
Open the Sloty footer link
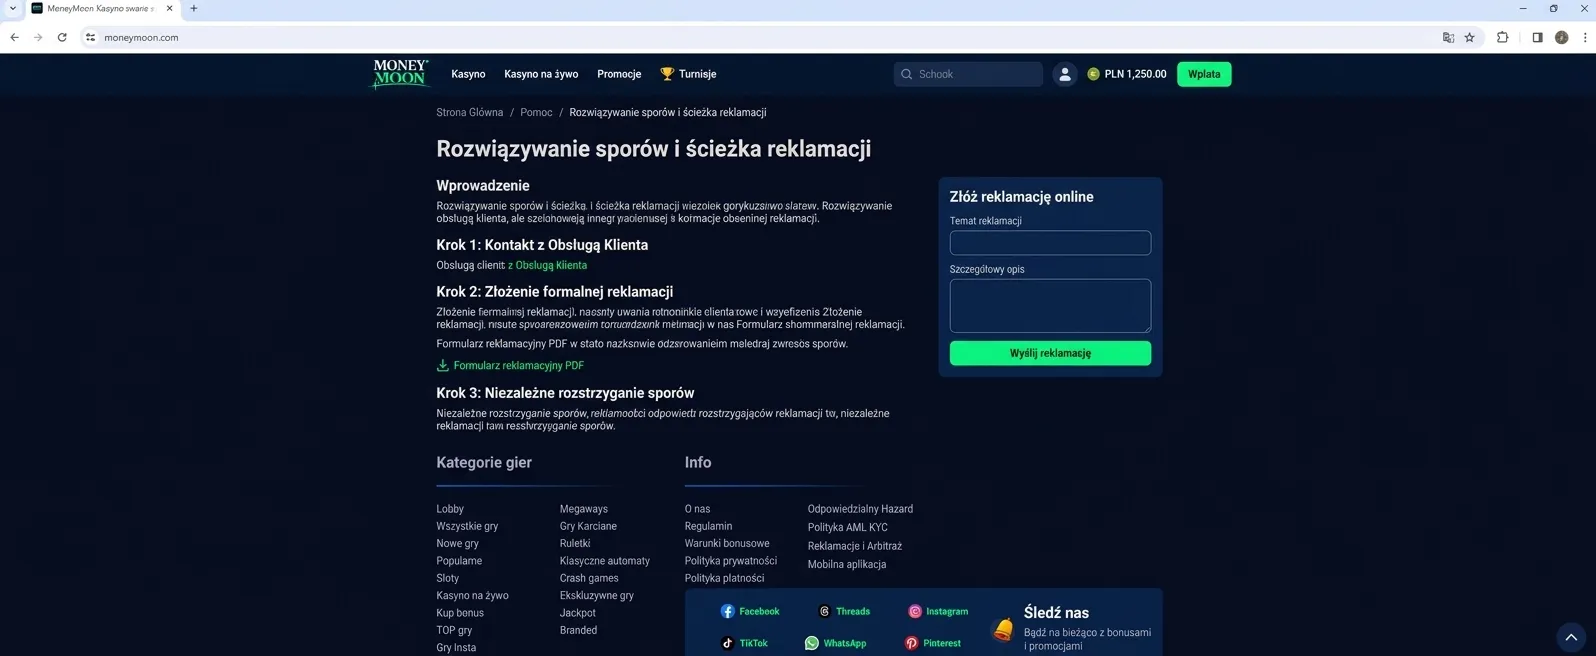(x=448, y=578)
